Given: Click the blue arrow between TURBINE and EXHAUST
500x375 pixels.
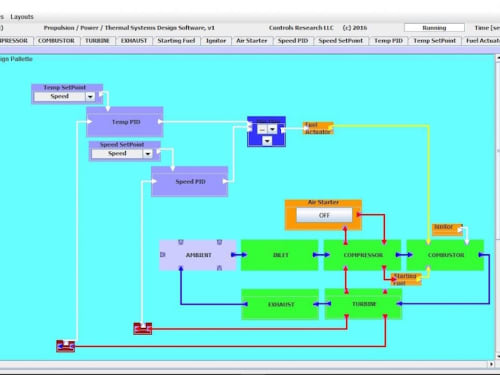Looking at the screenshot, I should coord(322,304).
